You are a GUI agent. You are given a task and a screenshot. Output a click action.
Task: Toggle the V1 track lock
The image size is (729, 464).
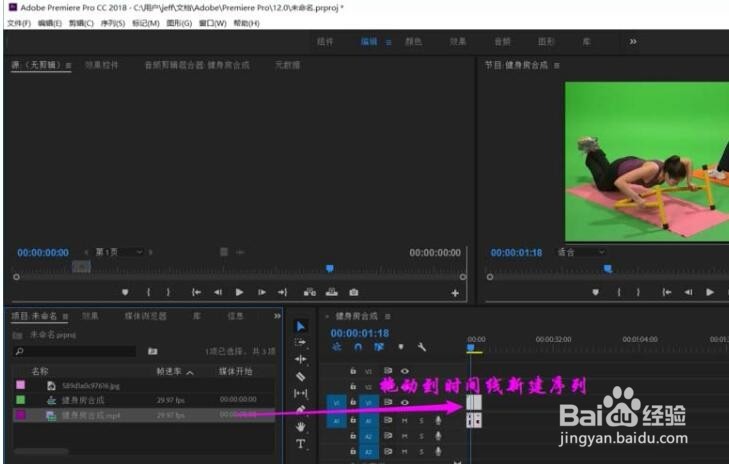coord(353,402)
